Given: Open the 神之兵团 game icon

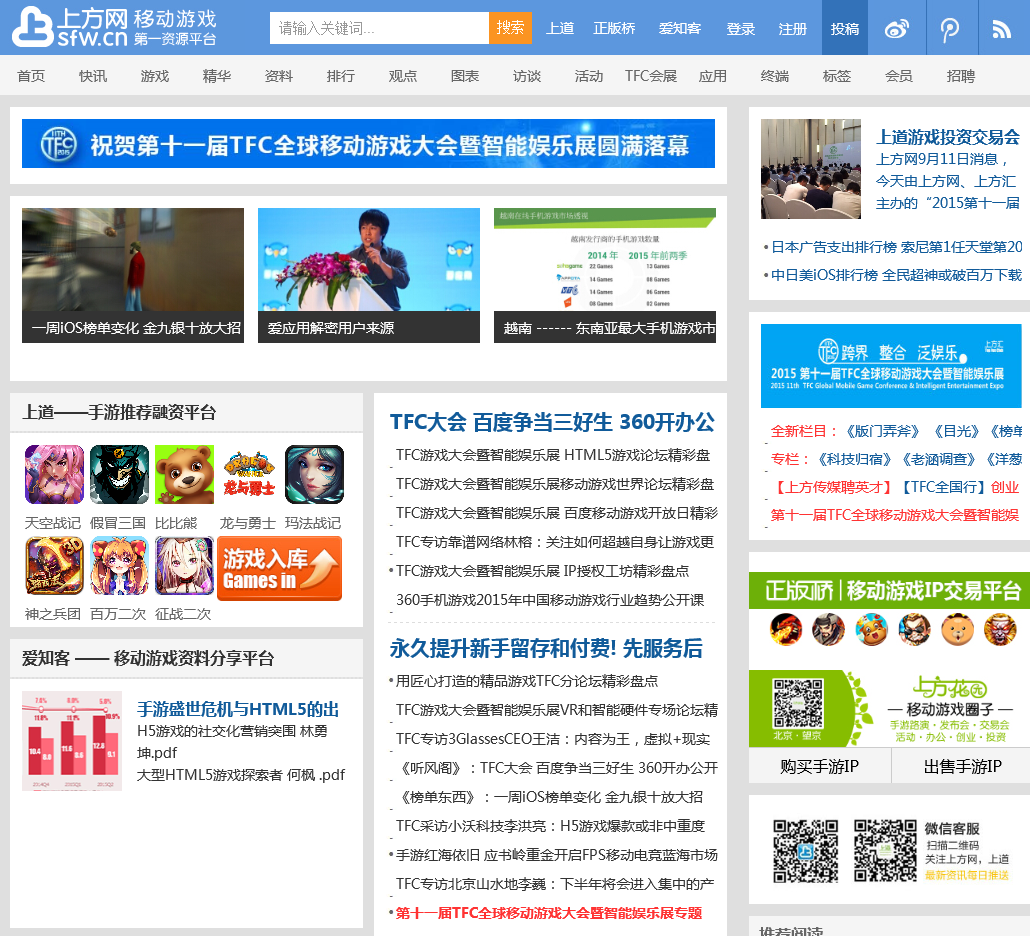Looking at the screenshot, I should tap(54, 566).
